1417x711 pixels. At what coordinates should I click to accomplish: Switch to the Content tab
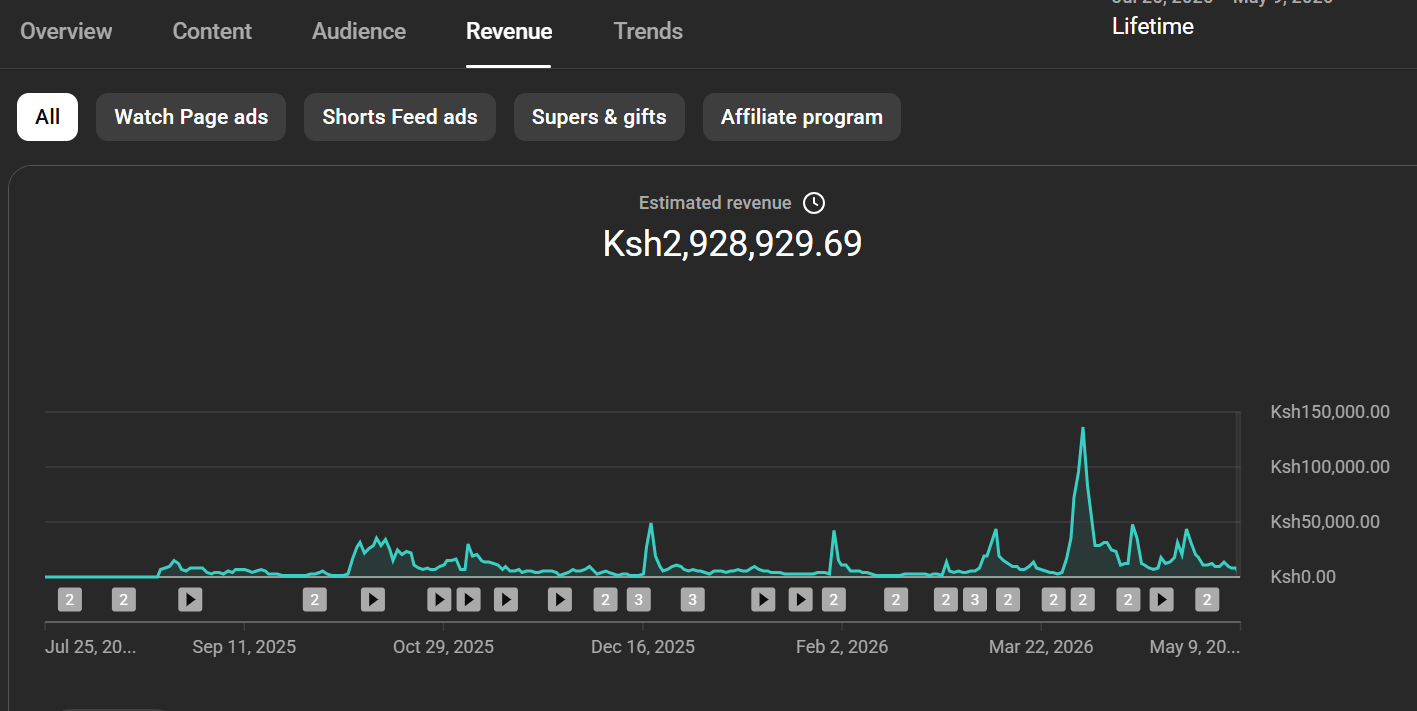(x=212, y=31)
